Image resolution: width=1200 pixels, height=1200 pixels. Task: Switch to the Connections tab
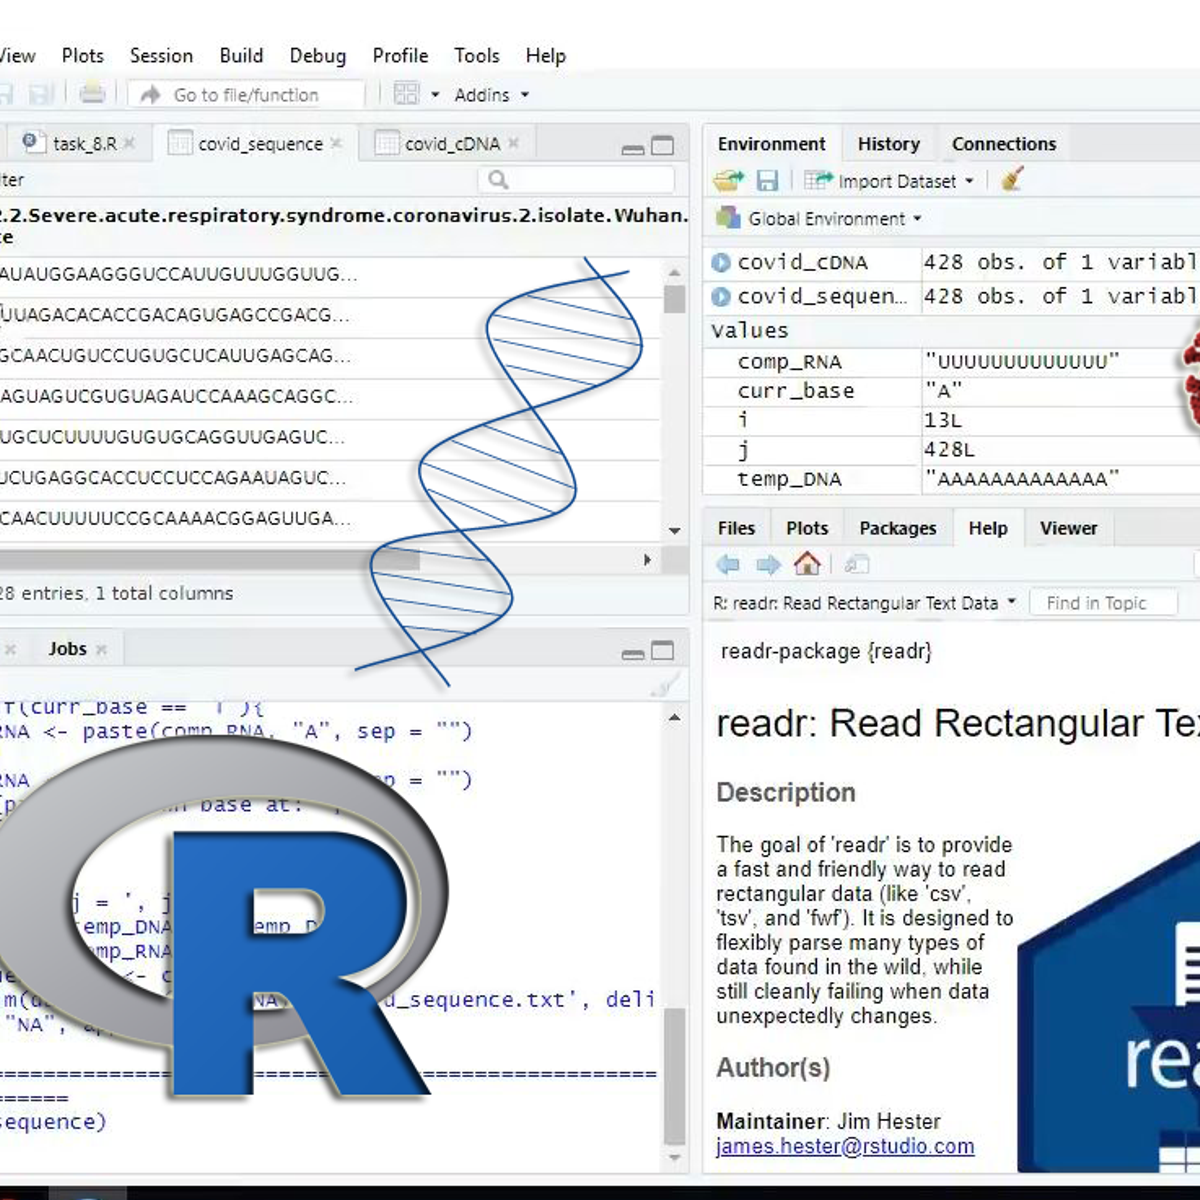pos(1004,144)
